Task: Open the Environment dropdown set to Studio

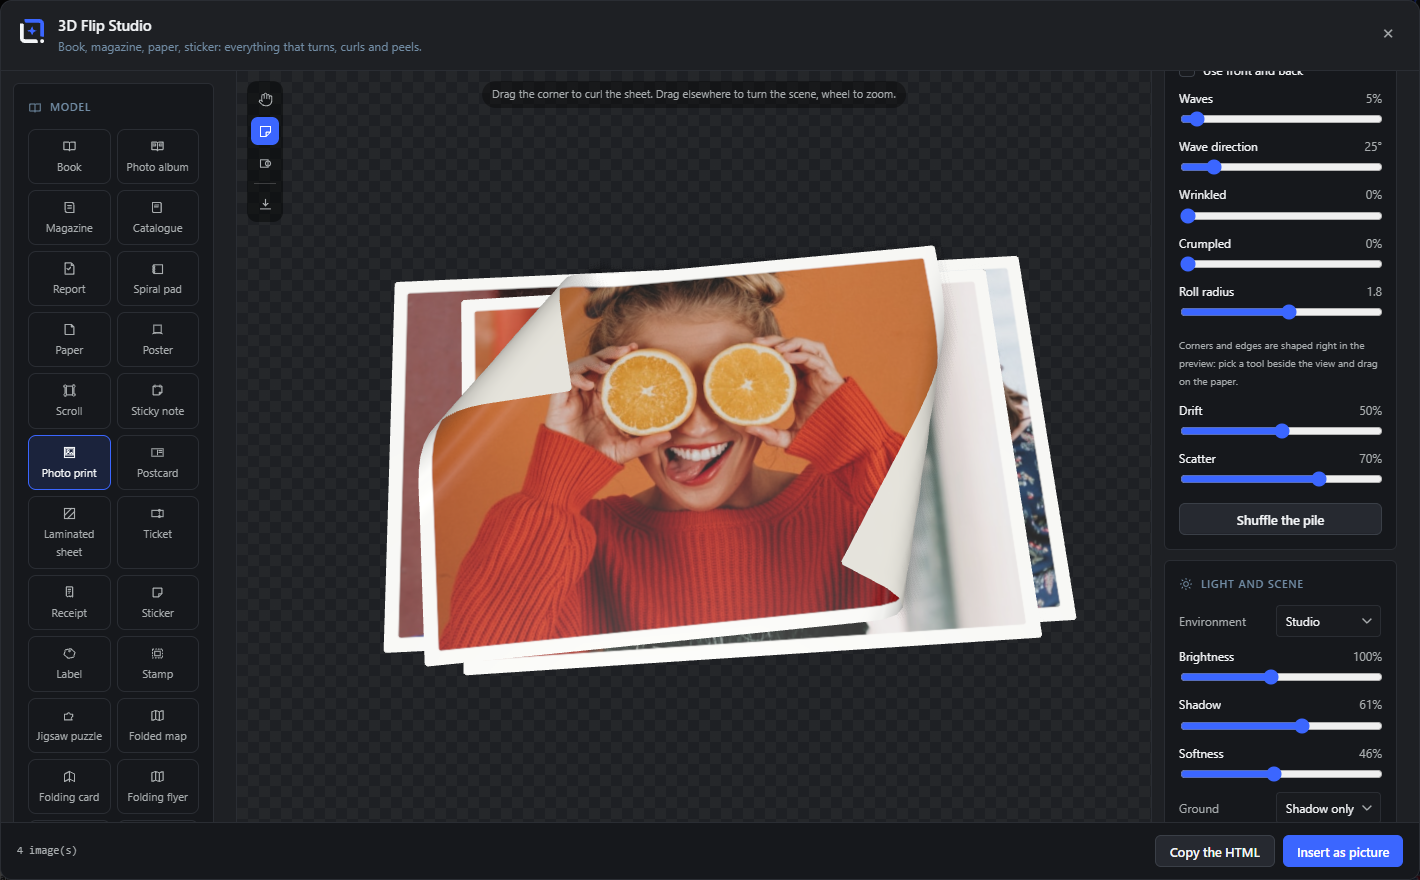Action: click(x=1328, y=621)
